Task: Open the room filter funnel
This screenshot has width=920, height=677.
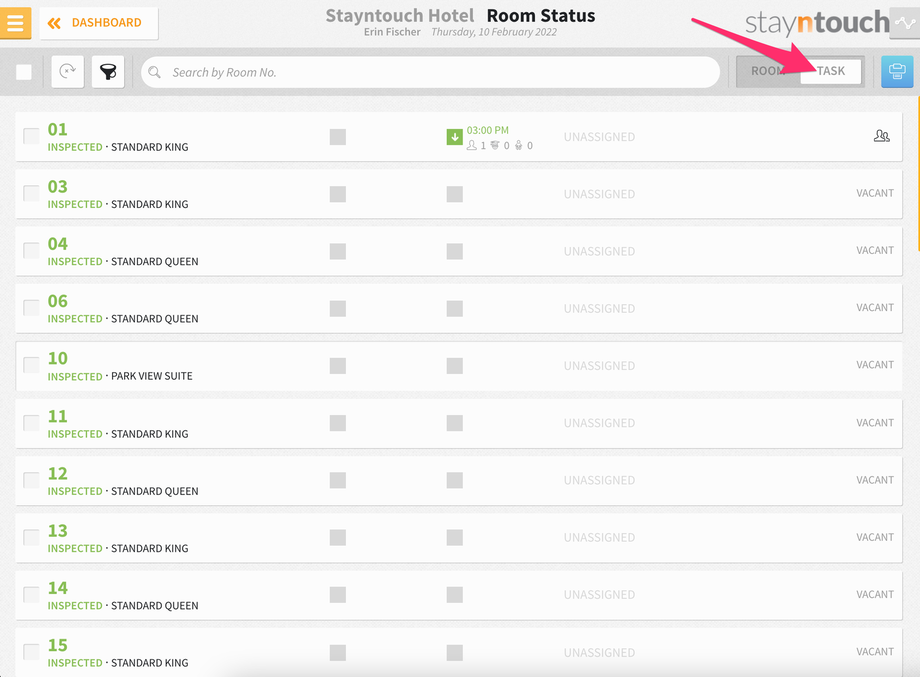Action: point(108,72)
